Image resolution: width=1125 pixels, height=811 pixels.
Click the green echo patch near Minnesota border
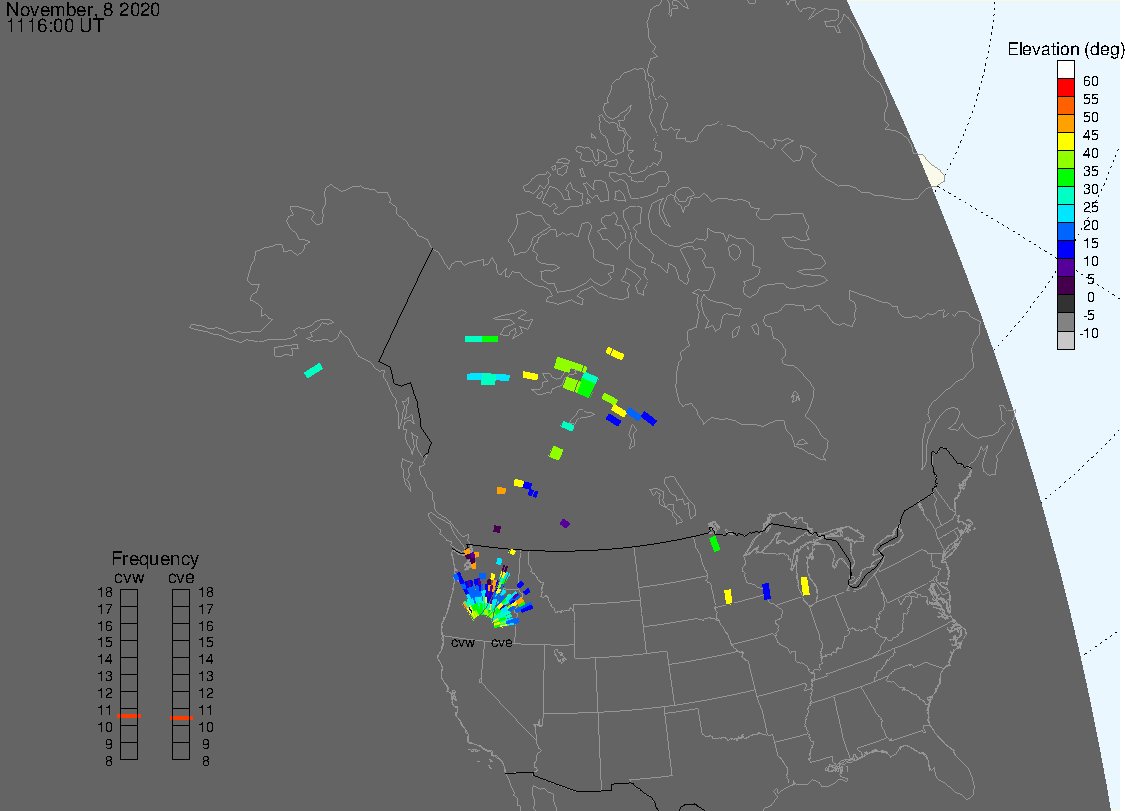point(715,543)
